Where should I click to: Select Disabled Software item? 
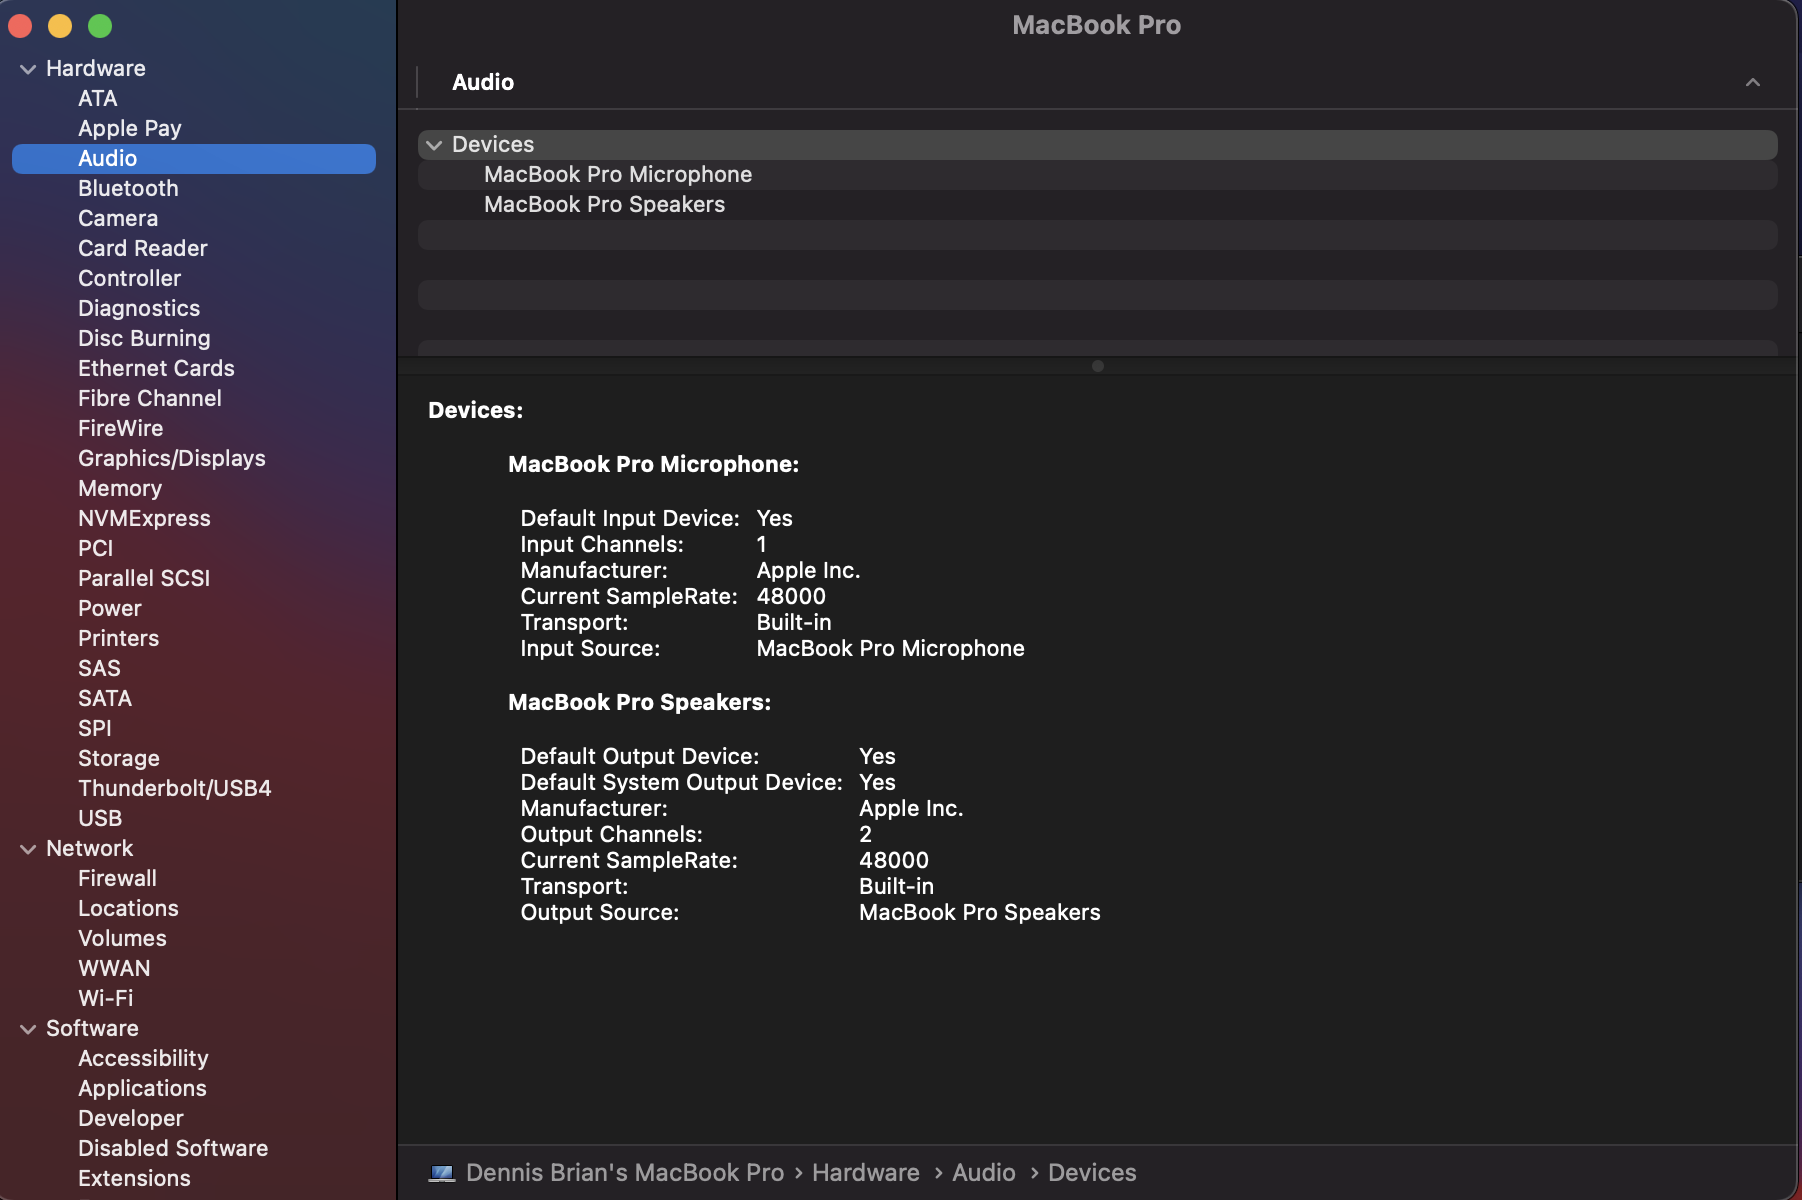(x=173, y=1148)
